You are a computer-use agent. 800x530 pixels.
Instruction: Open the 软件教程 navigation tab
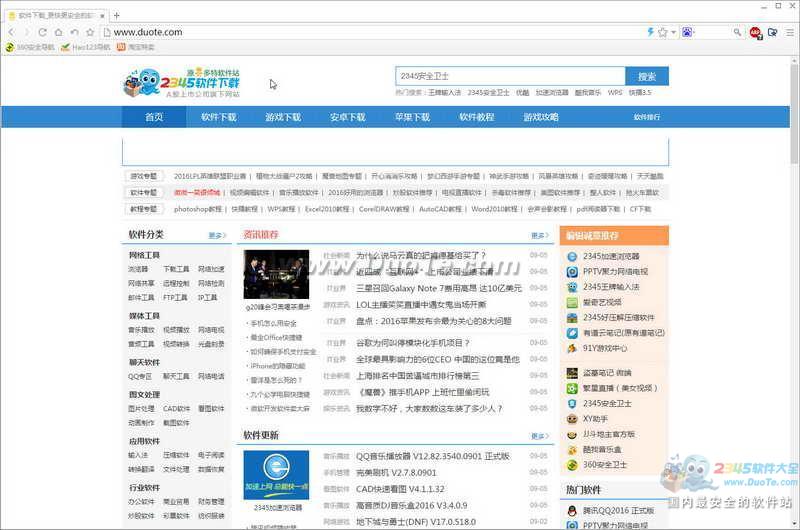click(x=477, y=117)
